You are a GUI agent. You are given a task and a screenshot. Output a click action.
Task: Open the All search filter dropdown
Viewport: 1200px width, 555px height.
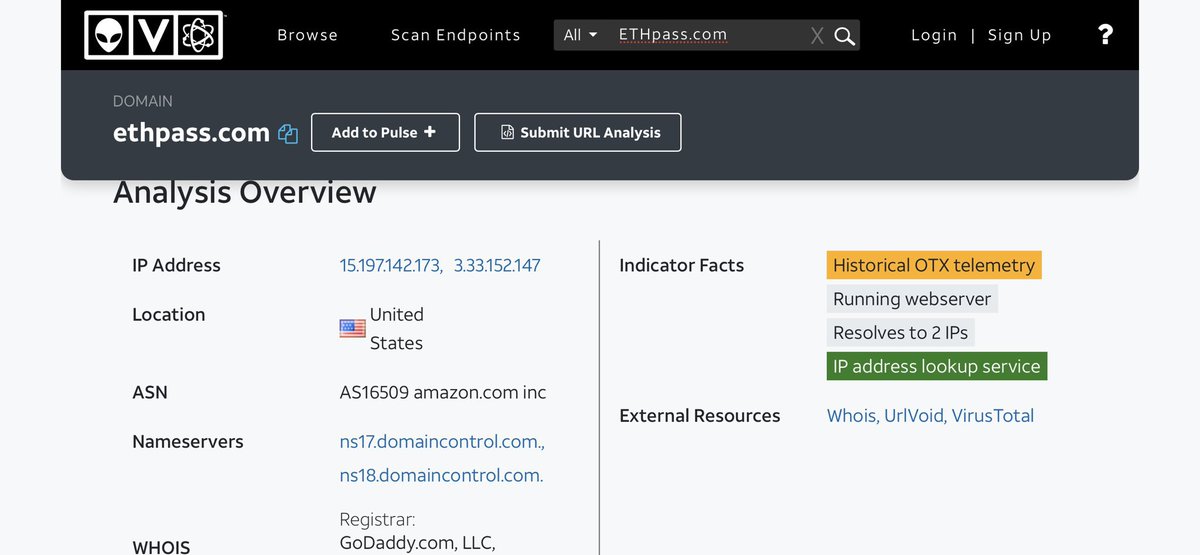580,35
